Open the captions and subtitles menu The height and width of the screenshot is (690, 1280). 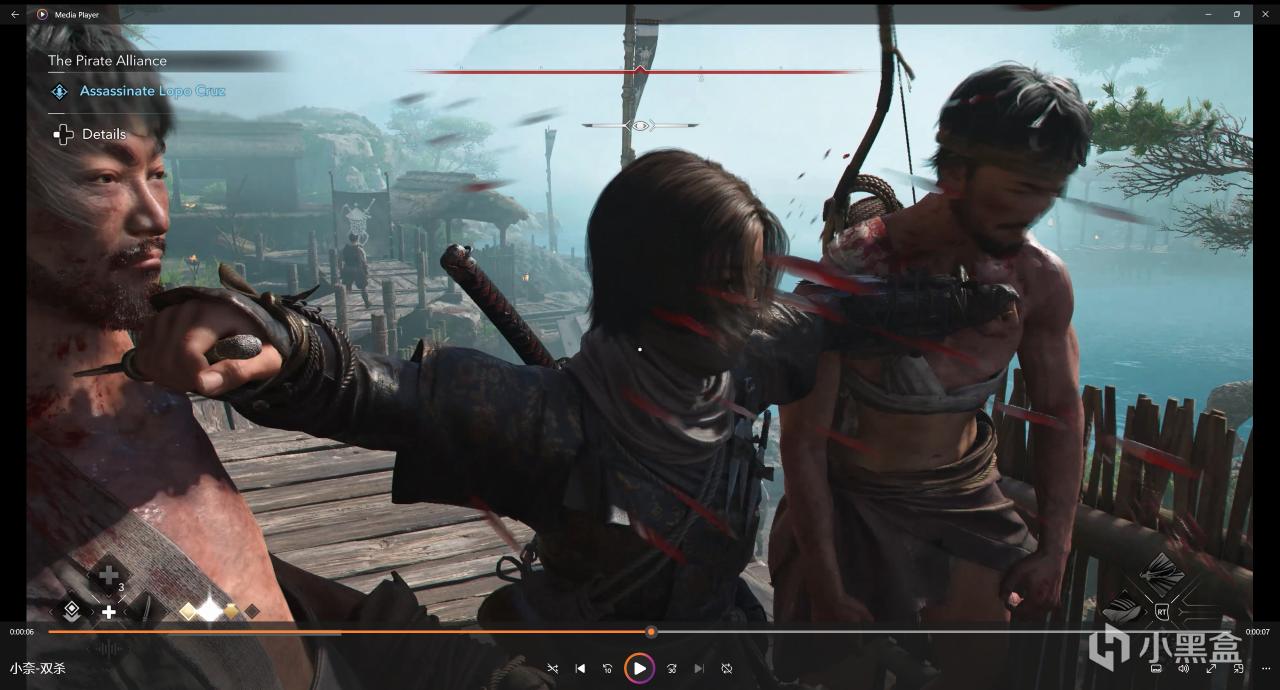pyautogui.click(x=1156, y=668)
